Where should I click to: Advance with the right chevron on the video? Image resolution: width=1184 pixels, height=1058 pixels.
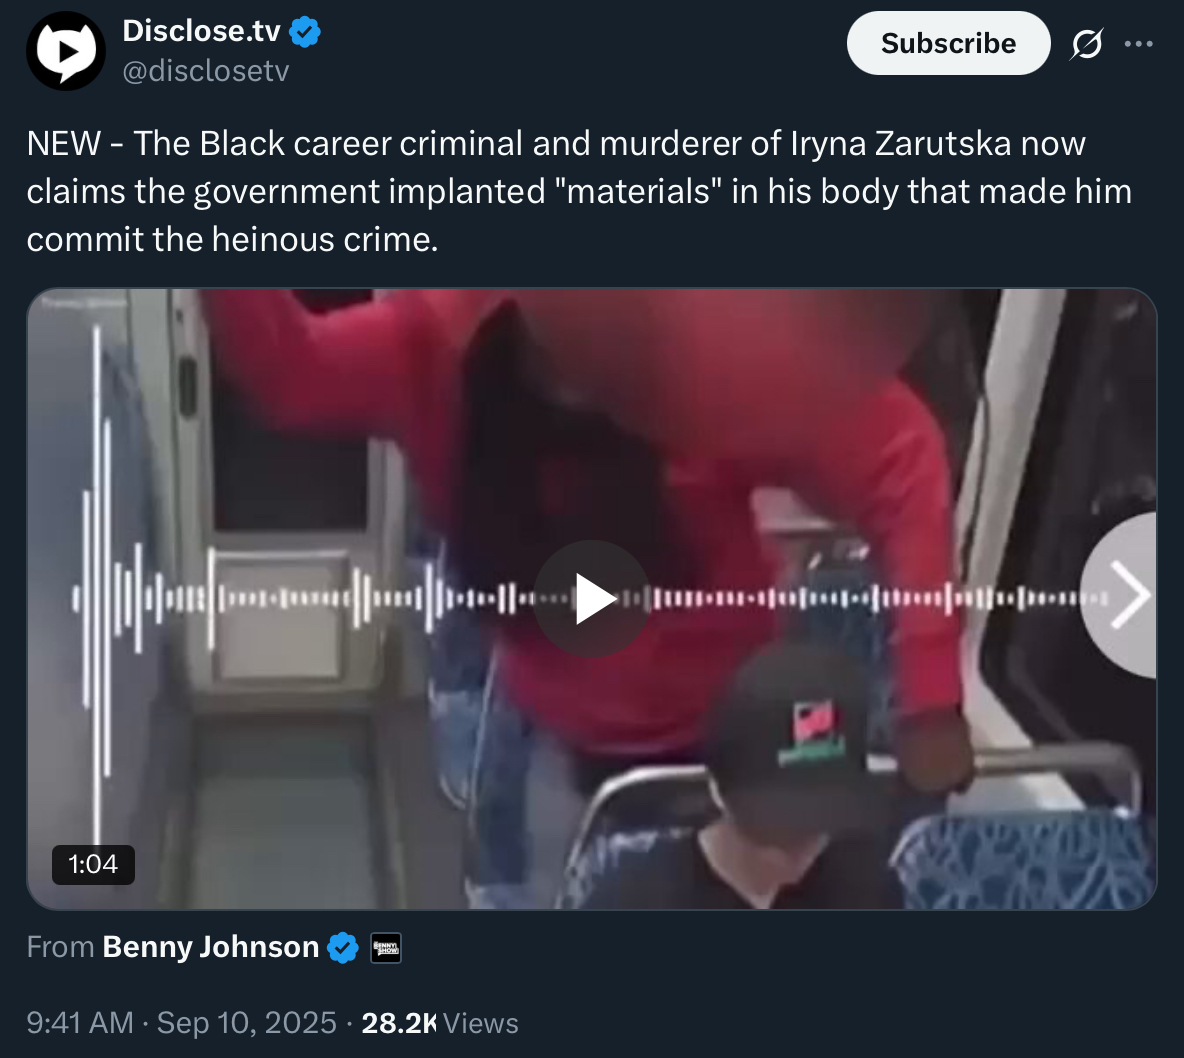[1128, 595]
